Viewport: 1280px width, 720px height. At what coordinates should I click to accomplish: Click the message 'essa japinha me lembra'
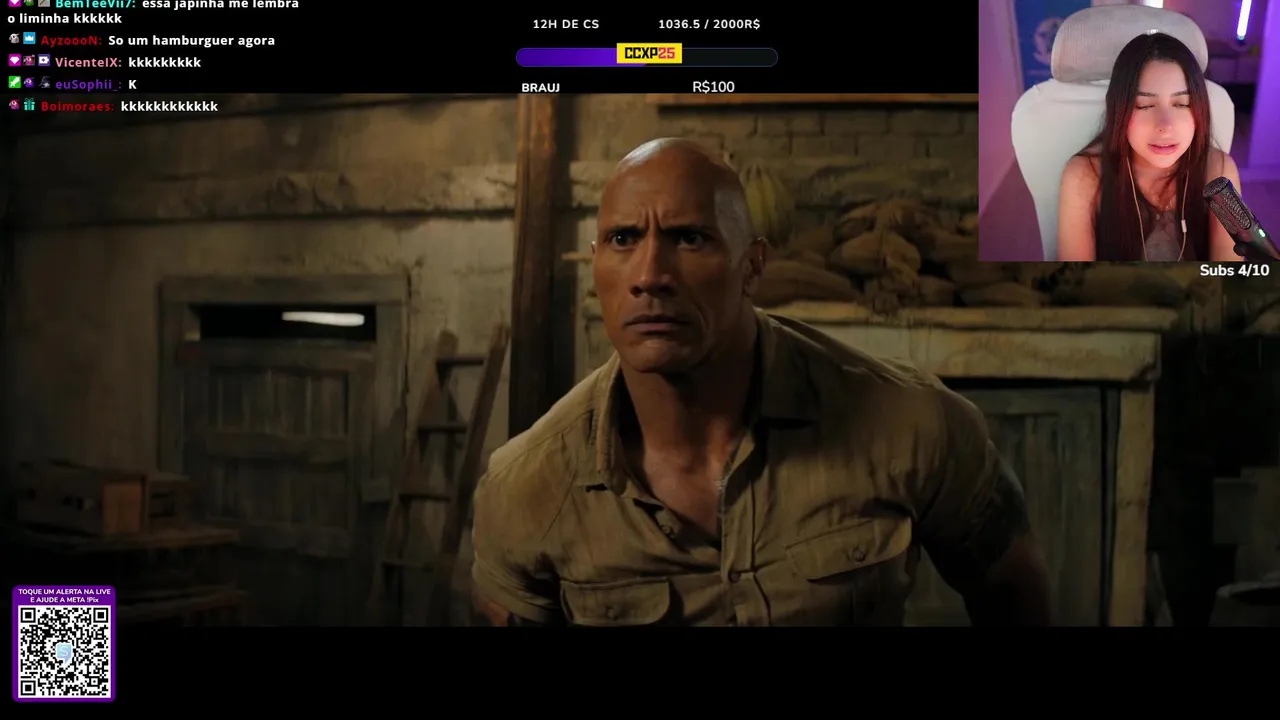(220, 4)
